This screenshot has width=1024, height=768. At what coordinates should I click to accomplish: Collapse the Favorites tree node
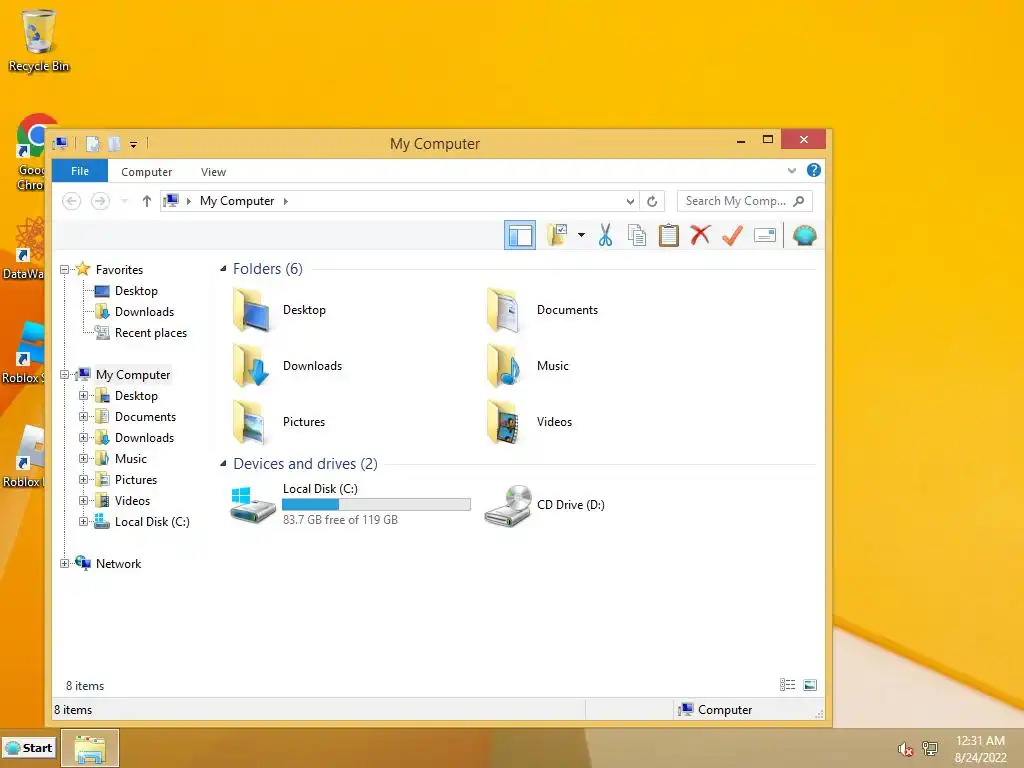64,270
